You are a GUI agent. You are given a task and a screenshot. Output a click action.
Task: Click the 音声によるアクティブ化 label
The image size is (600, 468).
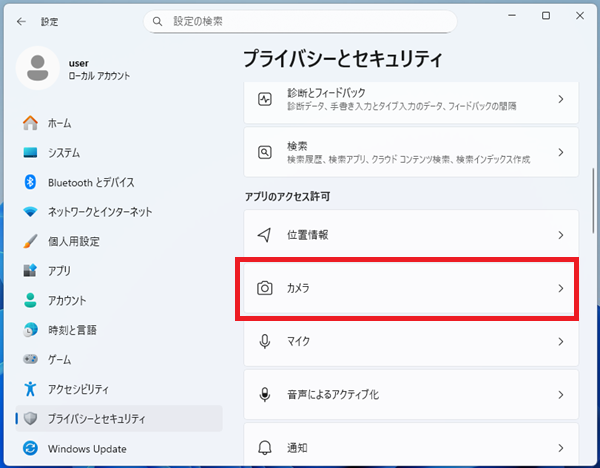[x=333, y=395]
